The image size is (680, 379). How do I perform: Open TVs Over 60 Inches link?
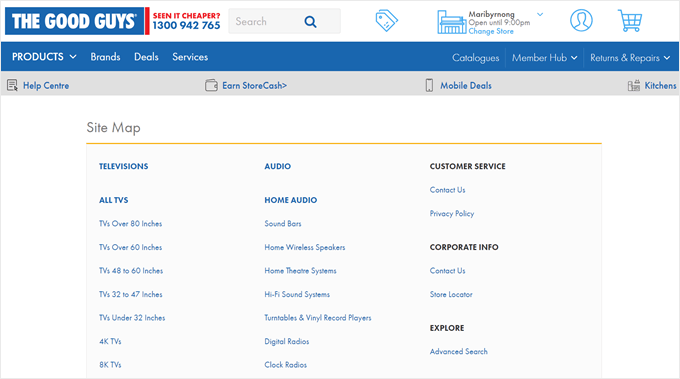point(131,247)
